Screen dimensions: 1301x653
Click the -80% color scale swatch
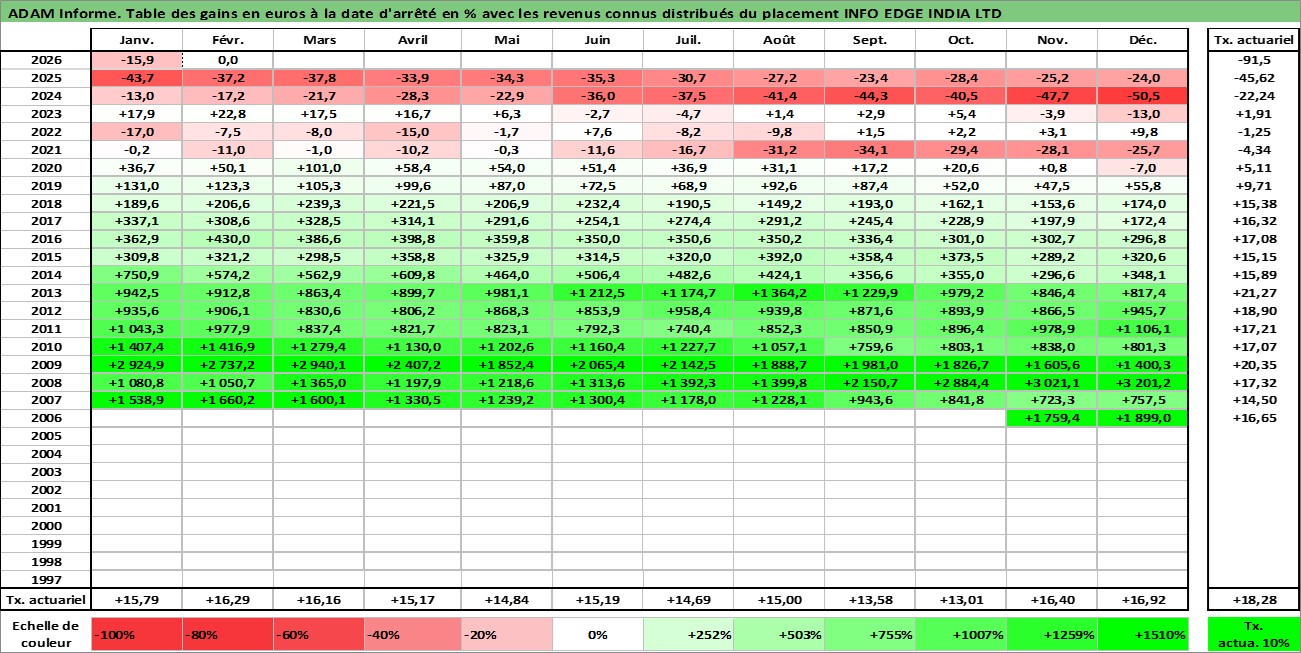coord(227,634)
